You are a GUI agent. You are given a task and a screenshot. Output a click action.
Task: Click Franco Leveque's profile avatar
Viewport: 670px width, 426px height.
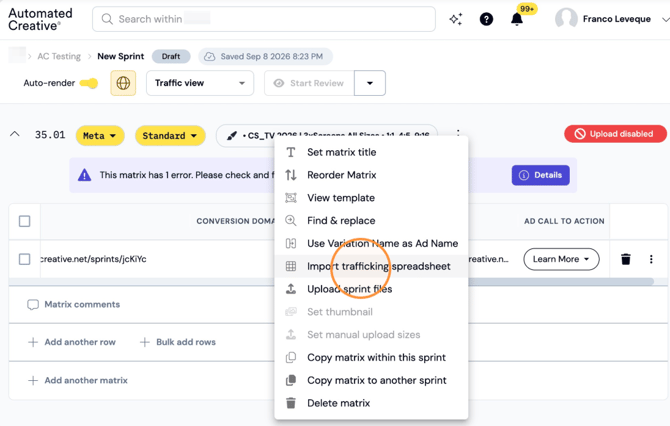pyautogui.click(x=566, y=19)
